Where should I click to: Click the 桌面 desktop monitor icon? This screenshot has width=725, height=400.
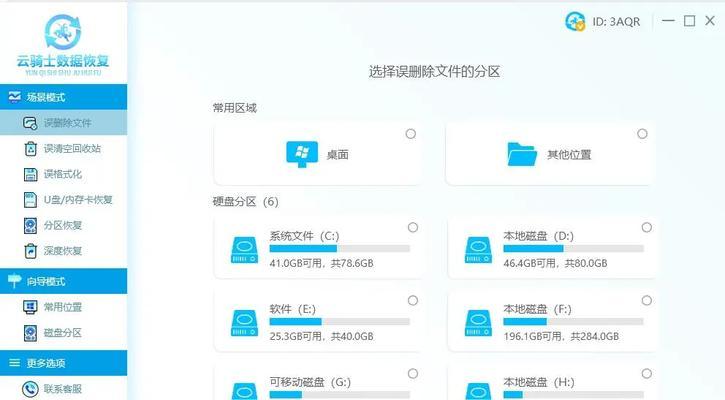[302, 154]
